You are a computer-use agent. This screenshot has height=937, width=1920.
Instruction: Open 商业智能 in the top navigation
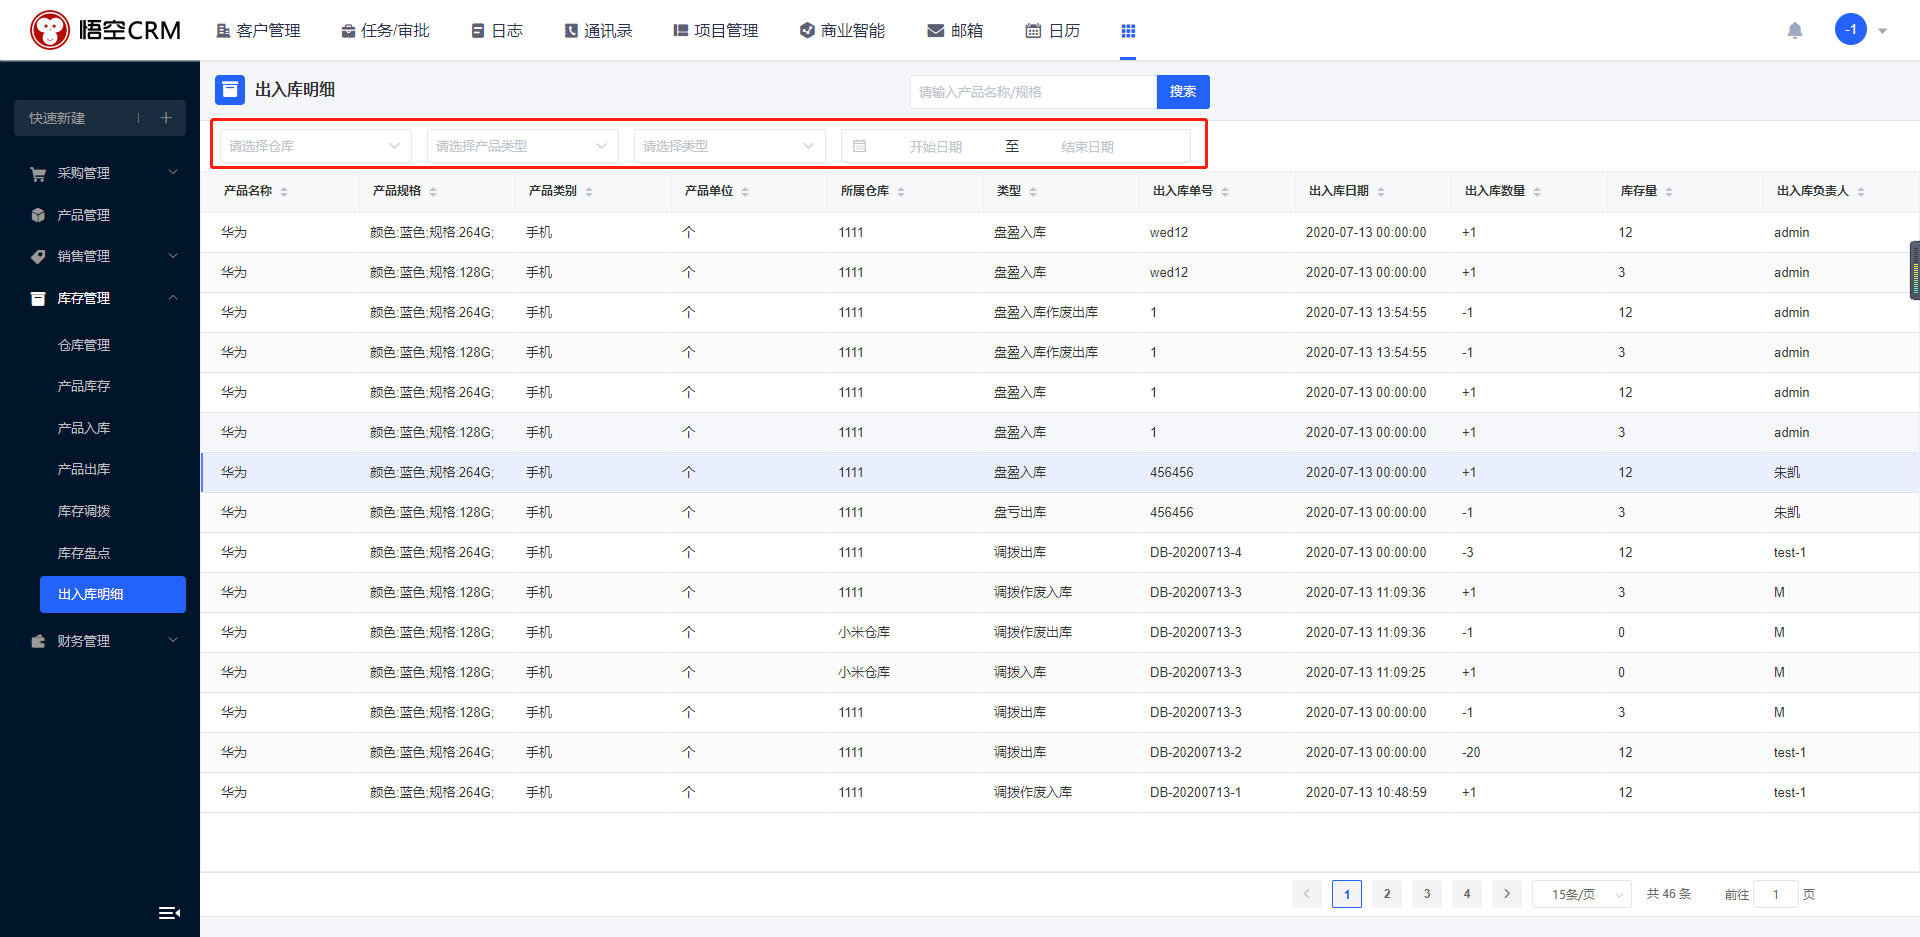pos(843,31)
